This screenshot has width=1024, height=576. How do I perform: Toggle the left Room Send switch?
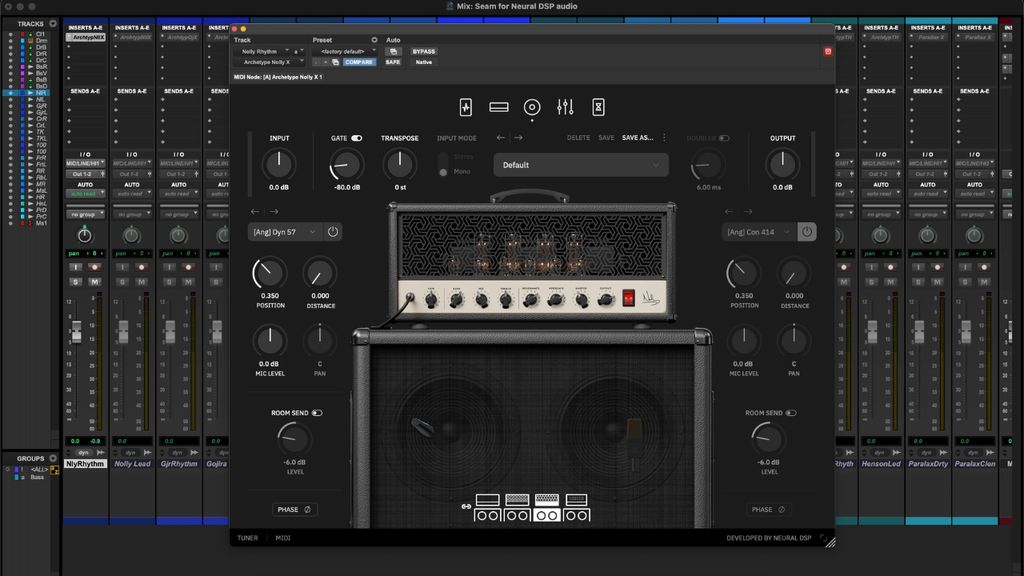coord(316,413)
